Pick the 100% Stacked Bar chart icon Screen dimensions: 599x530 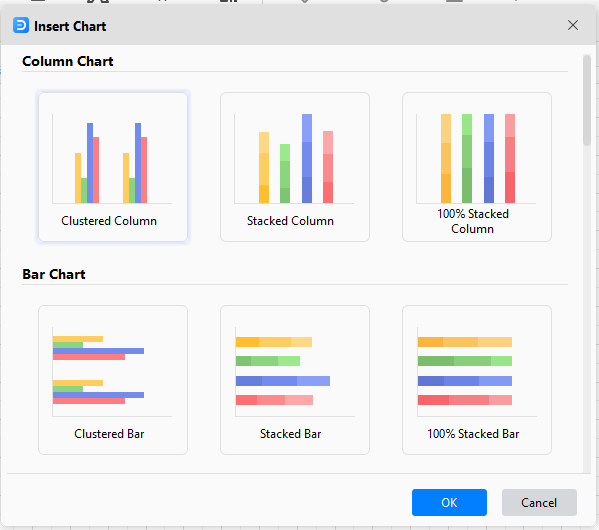click(476, 380)
